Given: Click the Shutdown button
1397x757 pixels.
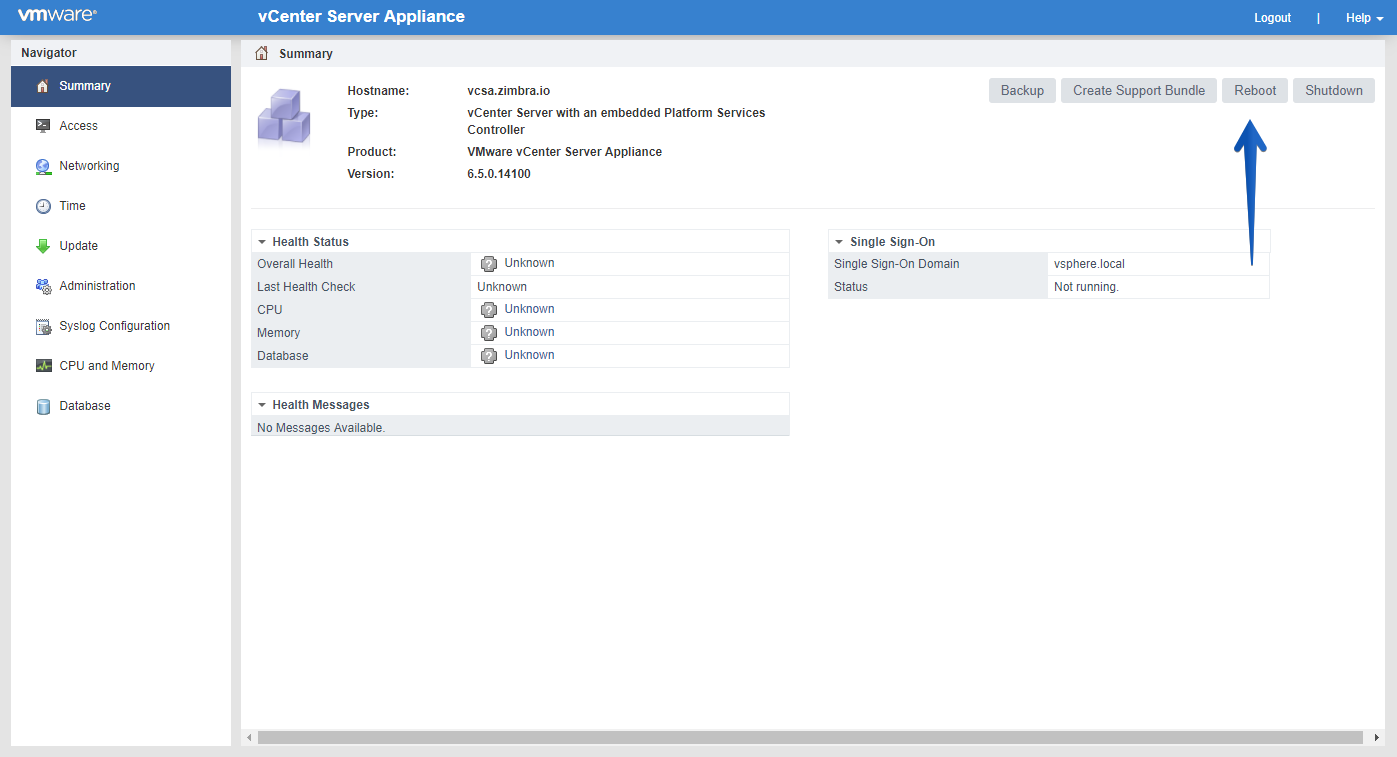Looking at the screenshot, I should pyautogui.click(x=1334, y=90).
